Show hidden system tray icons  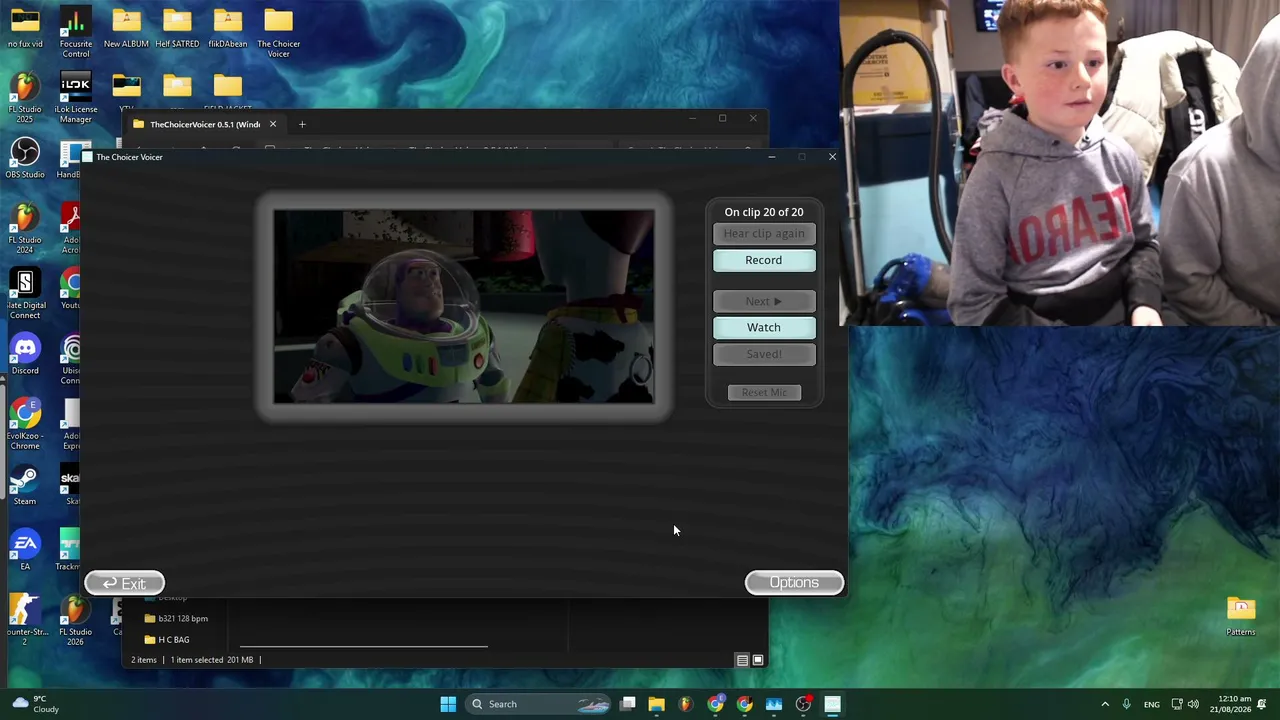coord(1105,704)
